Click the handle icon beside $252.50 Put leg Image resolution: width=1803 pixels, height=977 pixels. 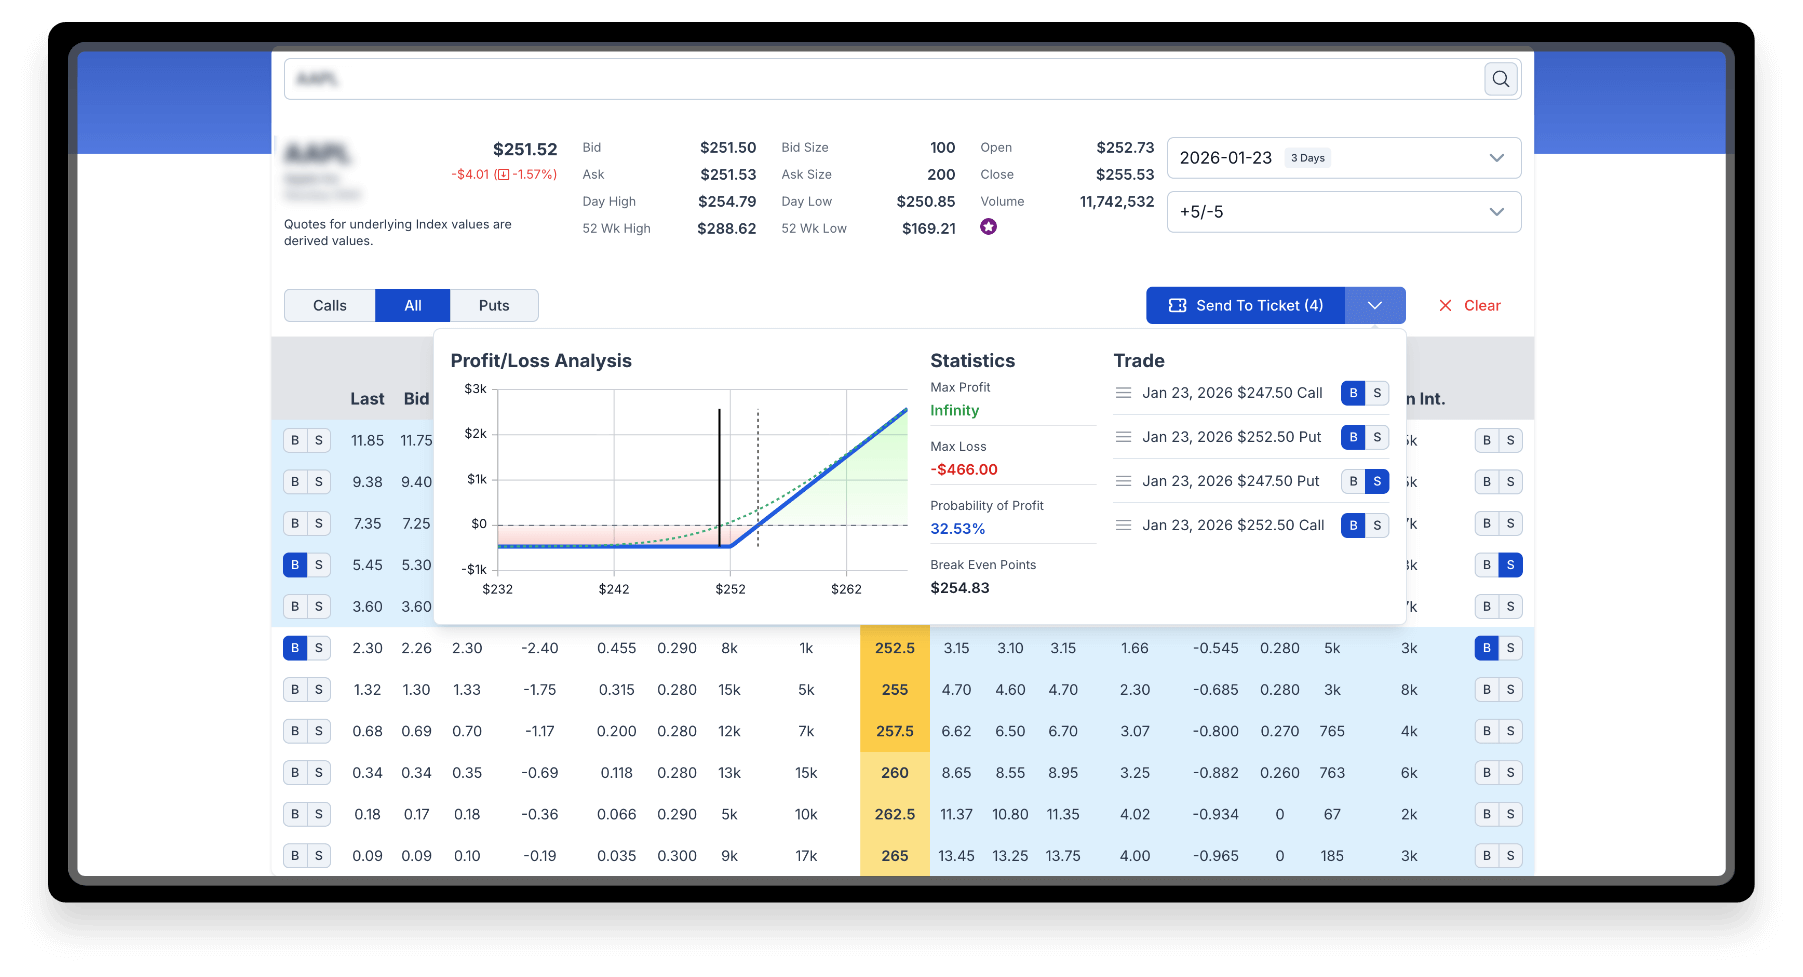click(1123, 437)
